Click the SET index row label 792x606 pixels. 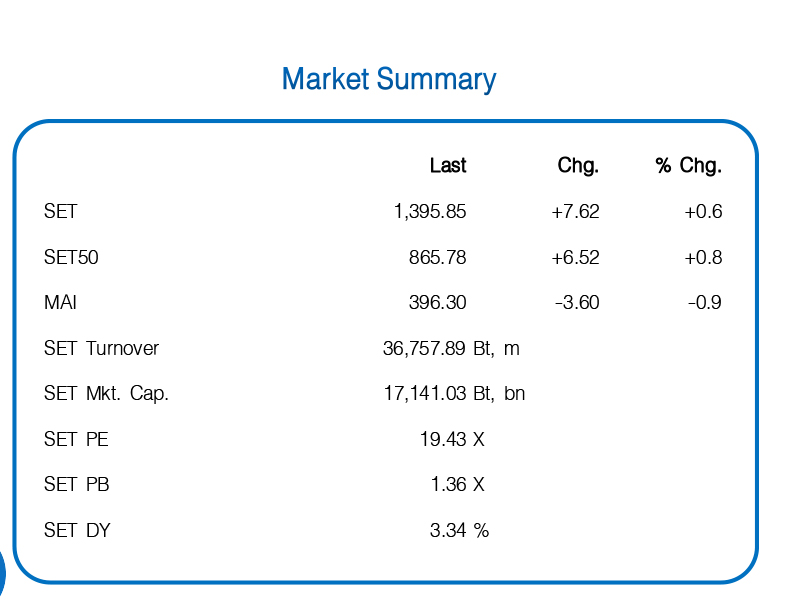pyautogui.click(x=61, y=211)
